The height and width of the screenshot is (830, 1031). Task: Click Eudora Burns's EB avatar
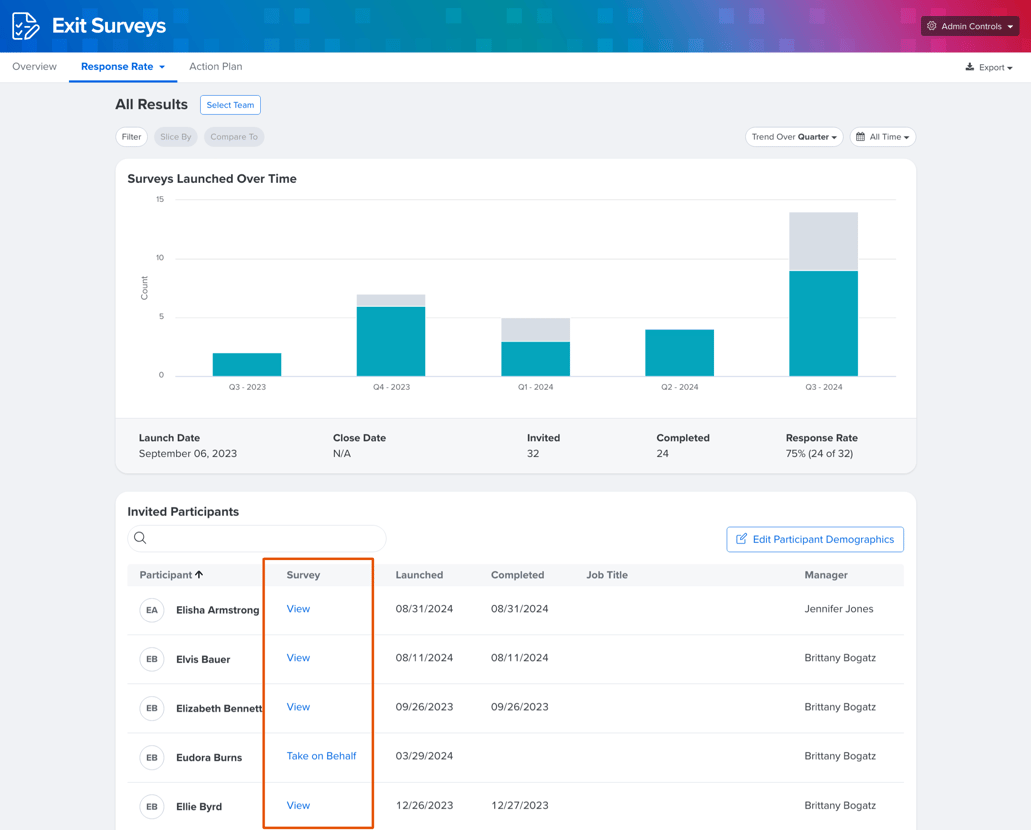pyautogui.click(x=152, y=757)
